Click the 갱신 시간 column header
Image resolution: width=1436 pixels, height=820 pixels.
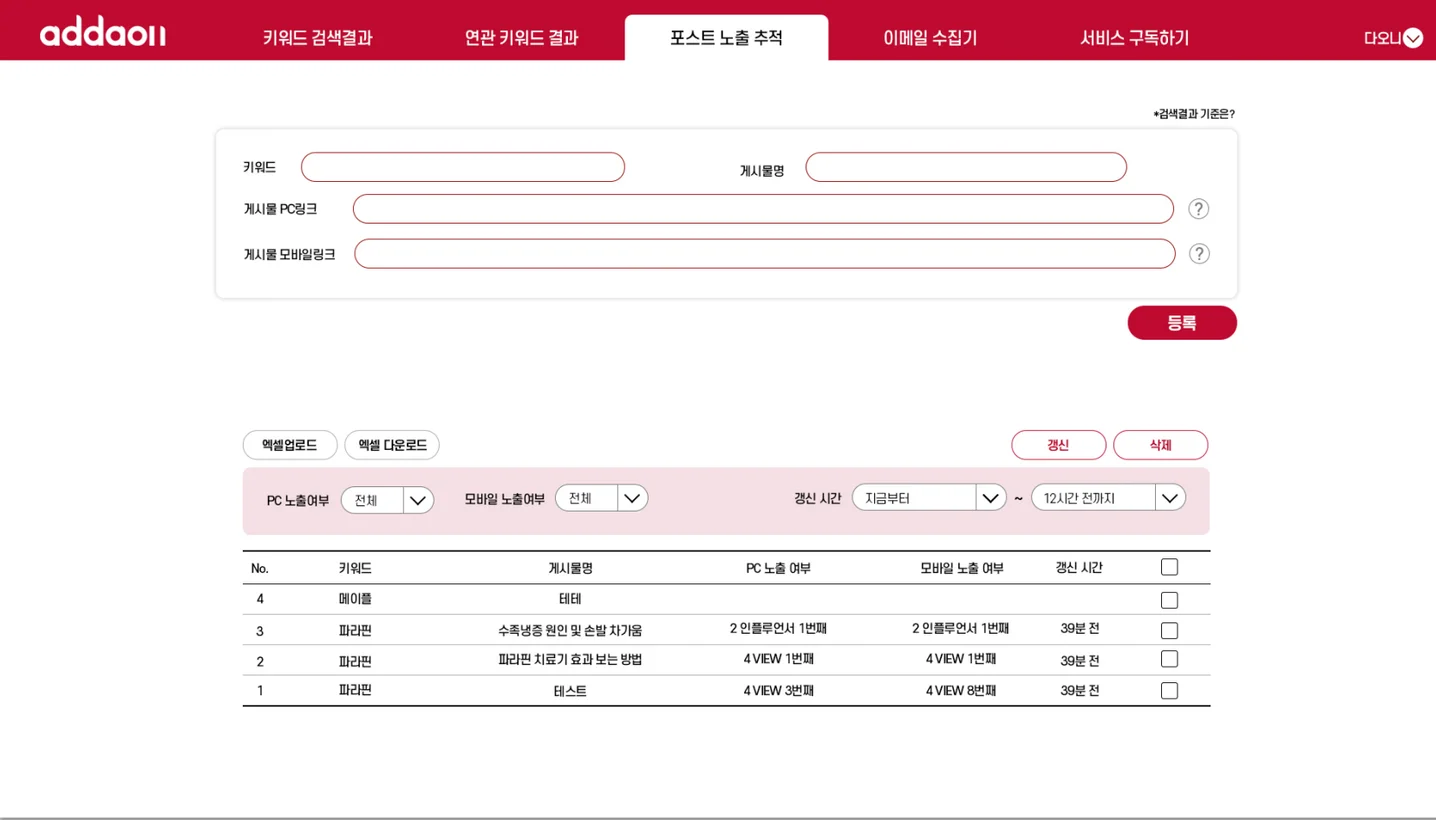(x=1079, y=567)
